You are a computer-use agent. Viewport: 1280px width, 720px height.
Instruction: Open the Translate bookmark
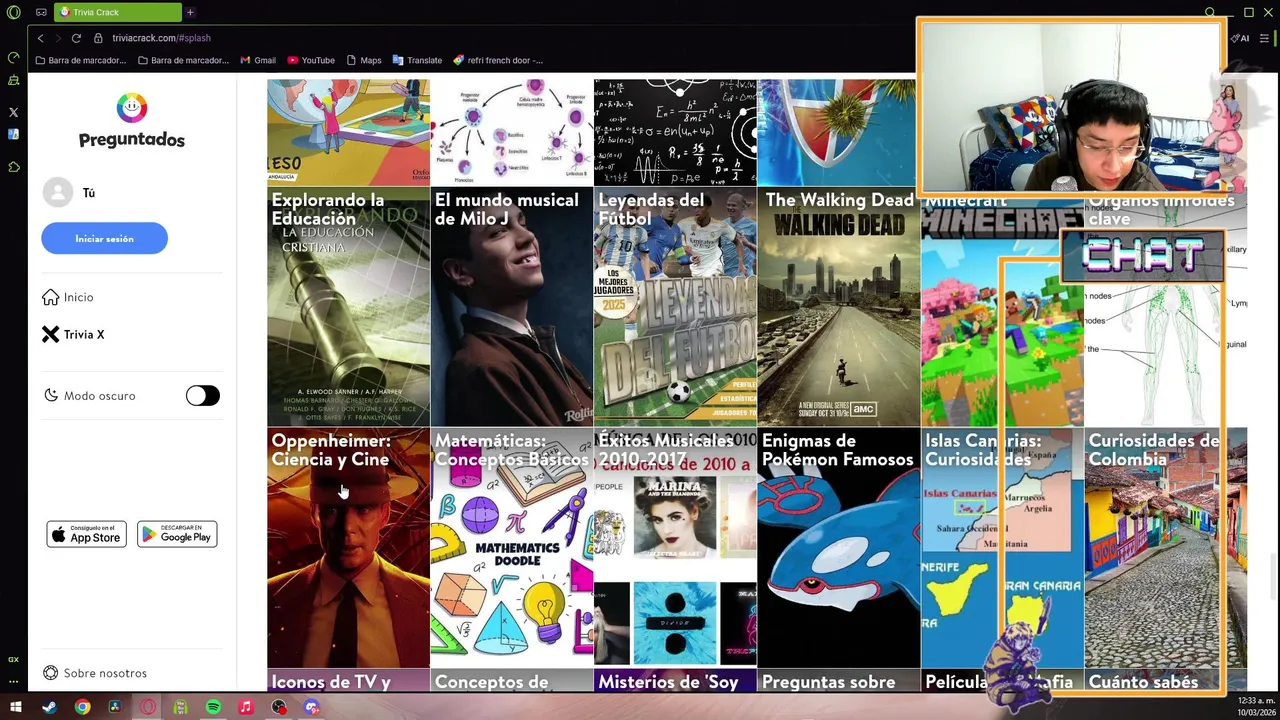417,60
